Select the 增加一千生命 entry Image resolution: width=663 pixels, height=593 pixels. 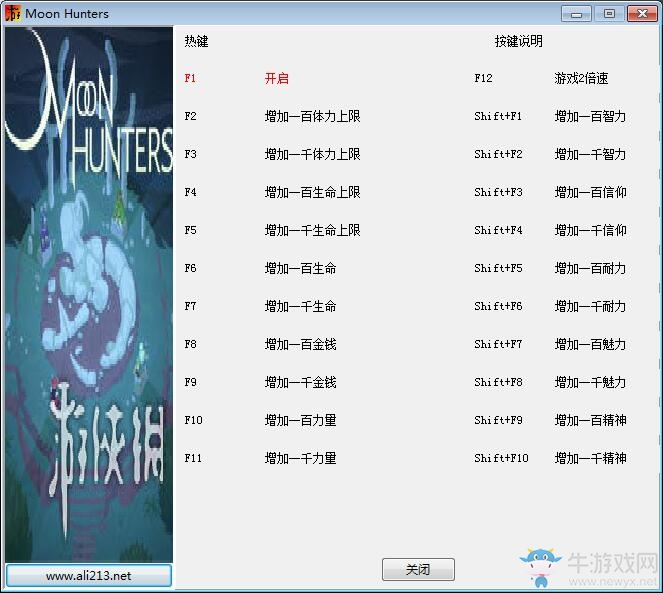pos(301,306)
